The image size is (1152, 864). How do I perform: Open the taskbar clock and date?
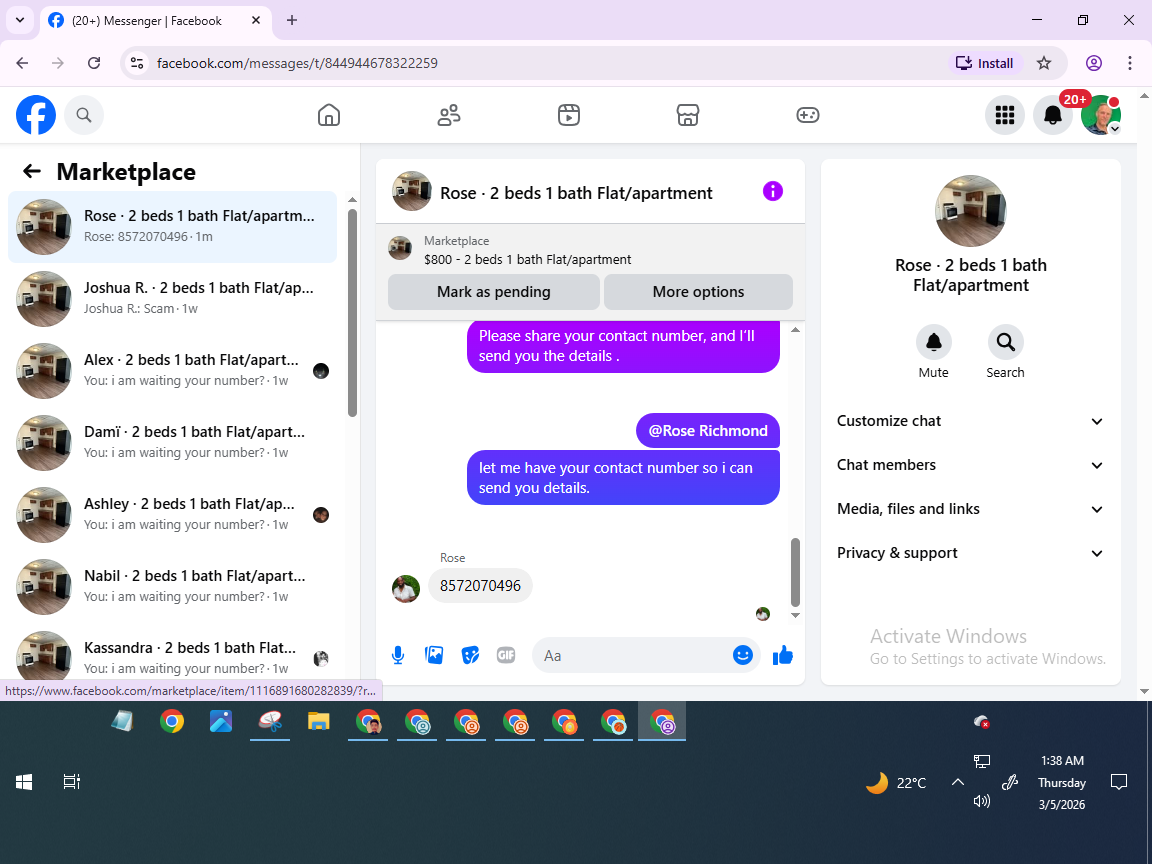tap(1062, 782)
